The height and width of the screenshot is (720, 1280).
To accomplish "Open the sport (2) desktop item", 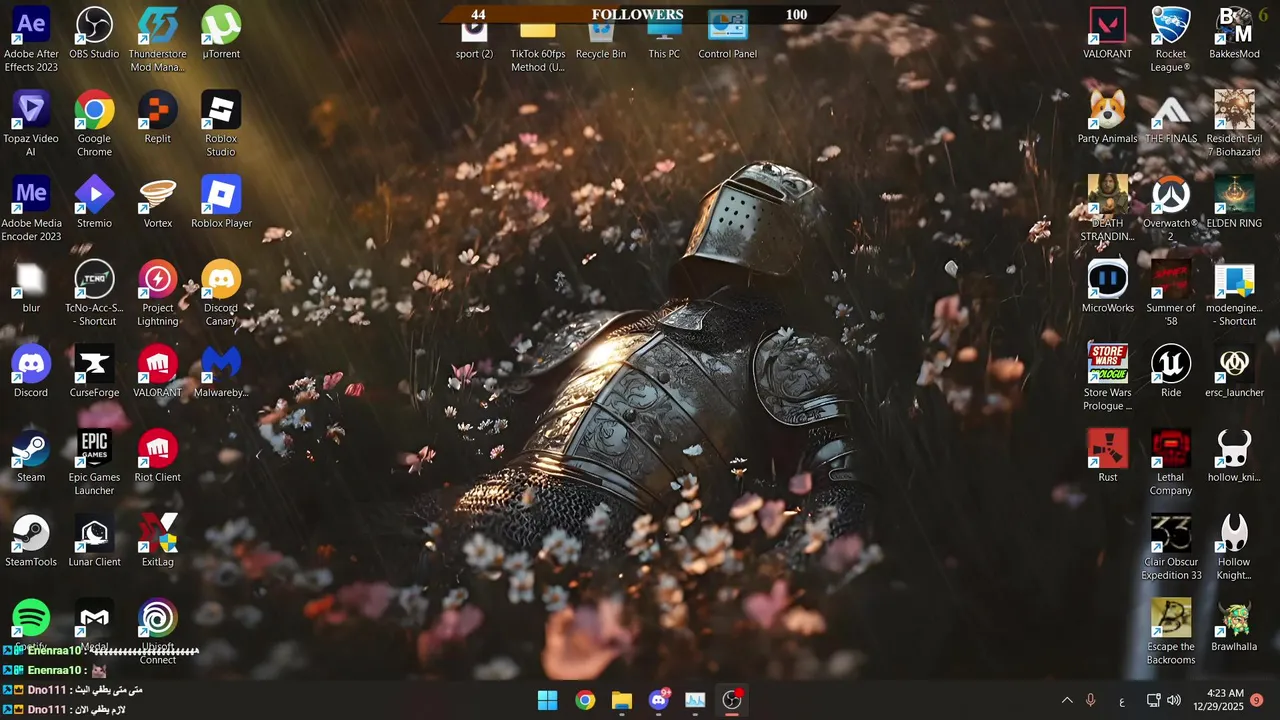I will pos(474,37).
